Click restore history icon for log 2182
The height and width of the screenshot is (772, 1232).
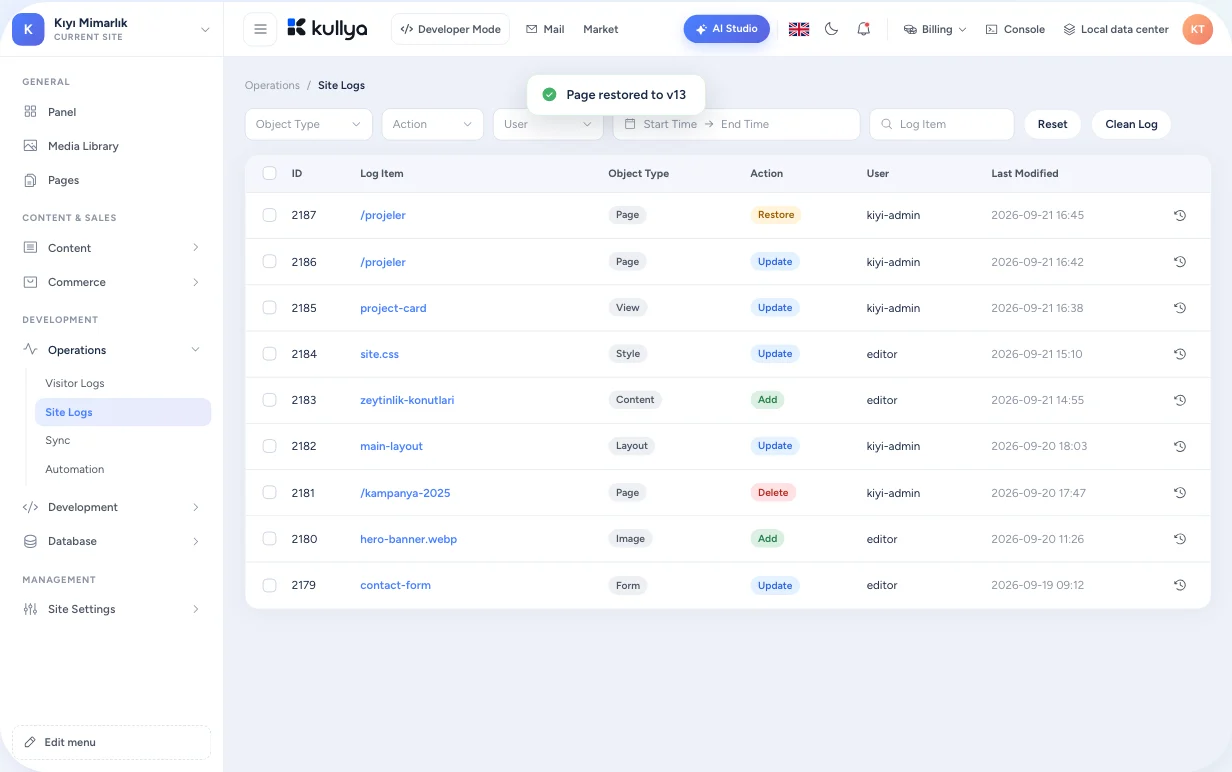tap(1180, 446)
